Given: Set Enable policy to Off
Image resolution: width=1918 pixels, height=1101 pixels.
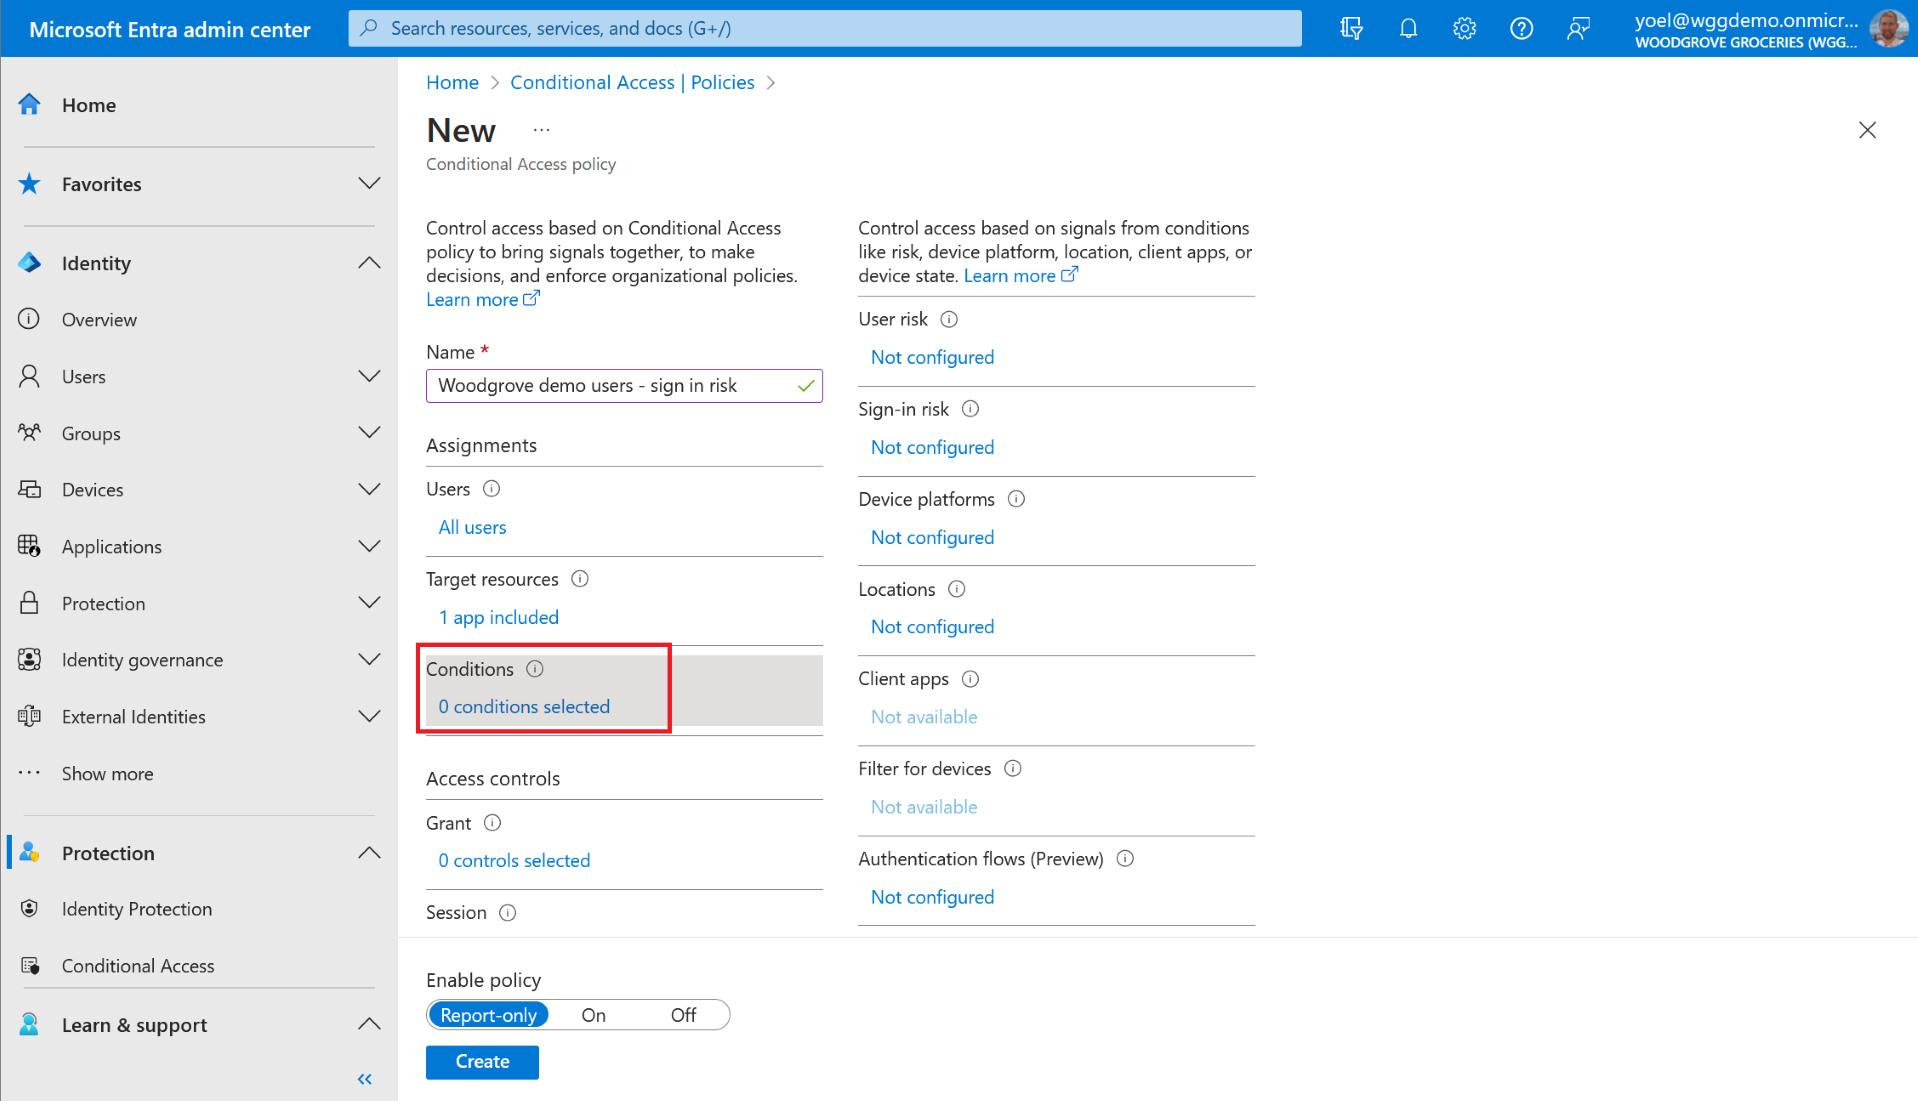Looking at the screenshot, I should 683,1015.
